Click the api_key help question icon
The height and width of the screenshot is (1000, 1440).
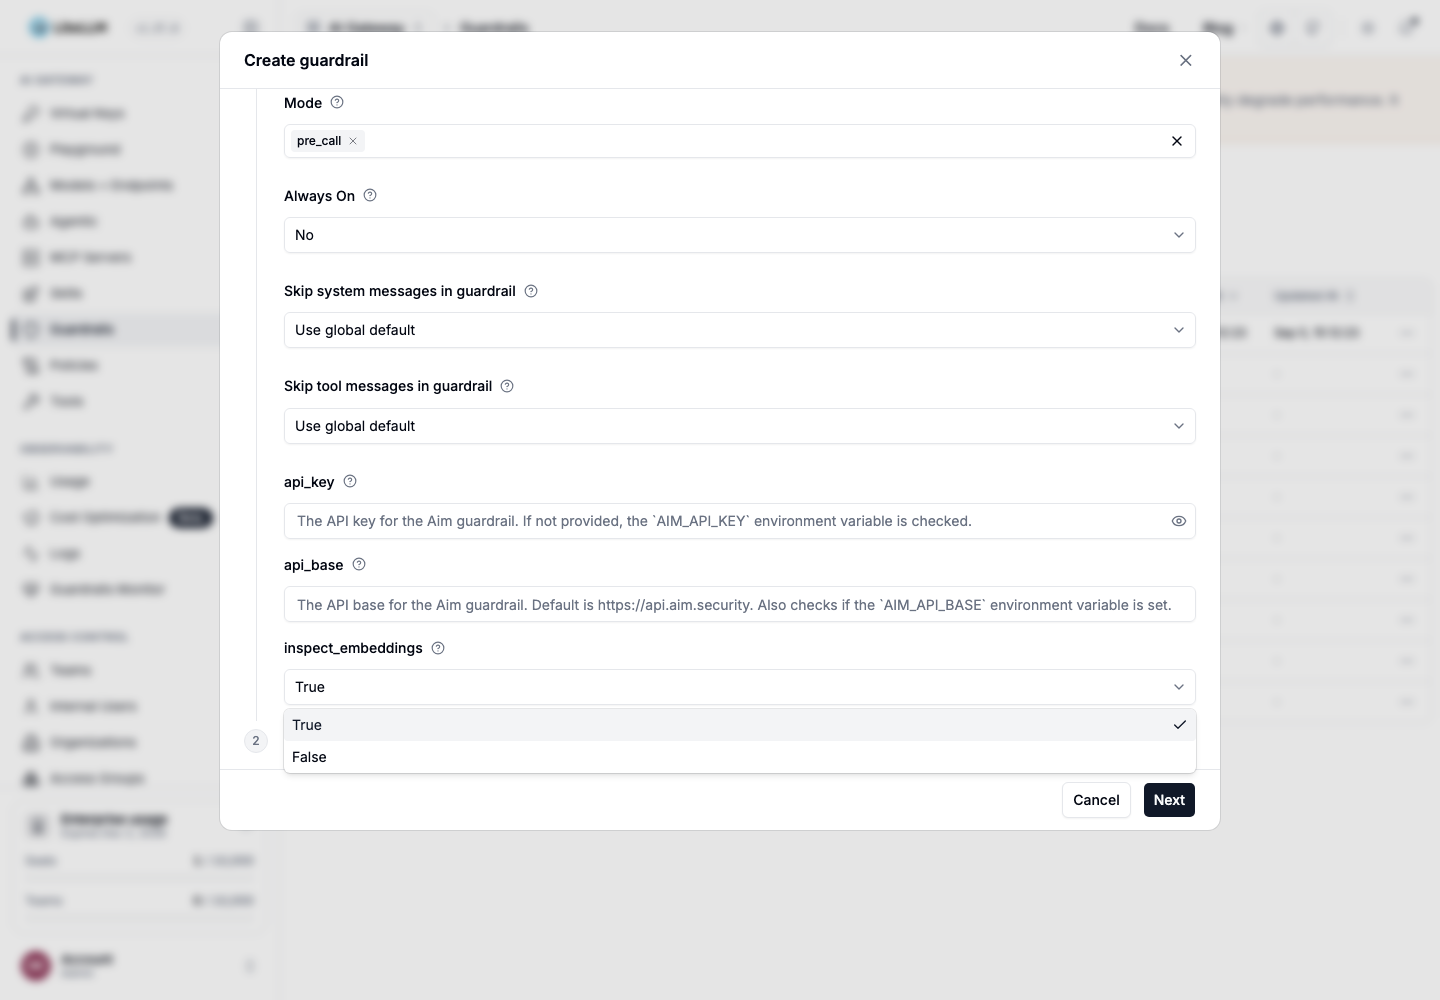tap(350, 481)
